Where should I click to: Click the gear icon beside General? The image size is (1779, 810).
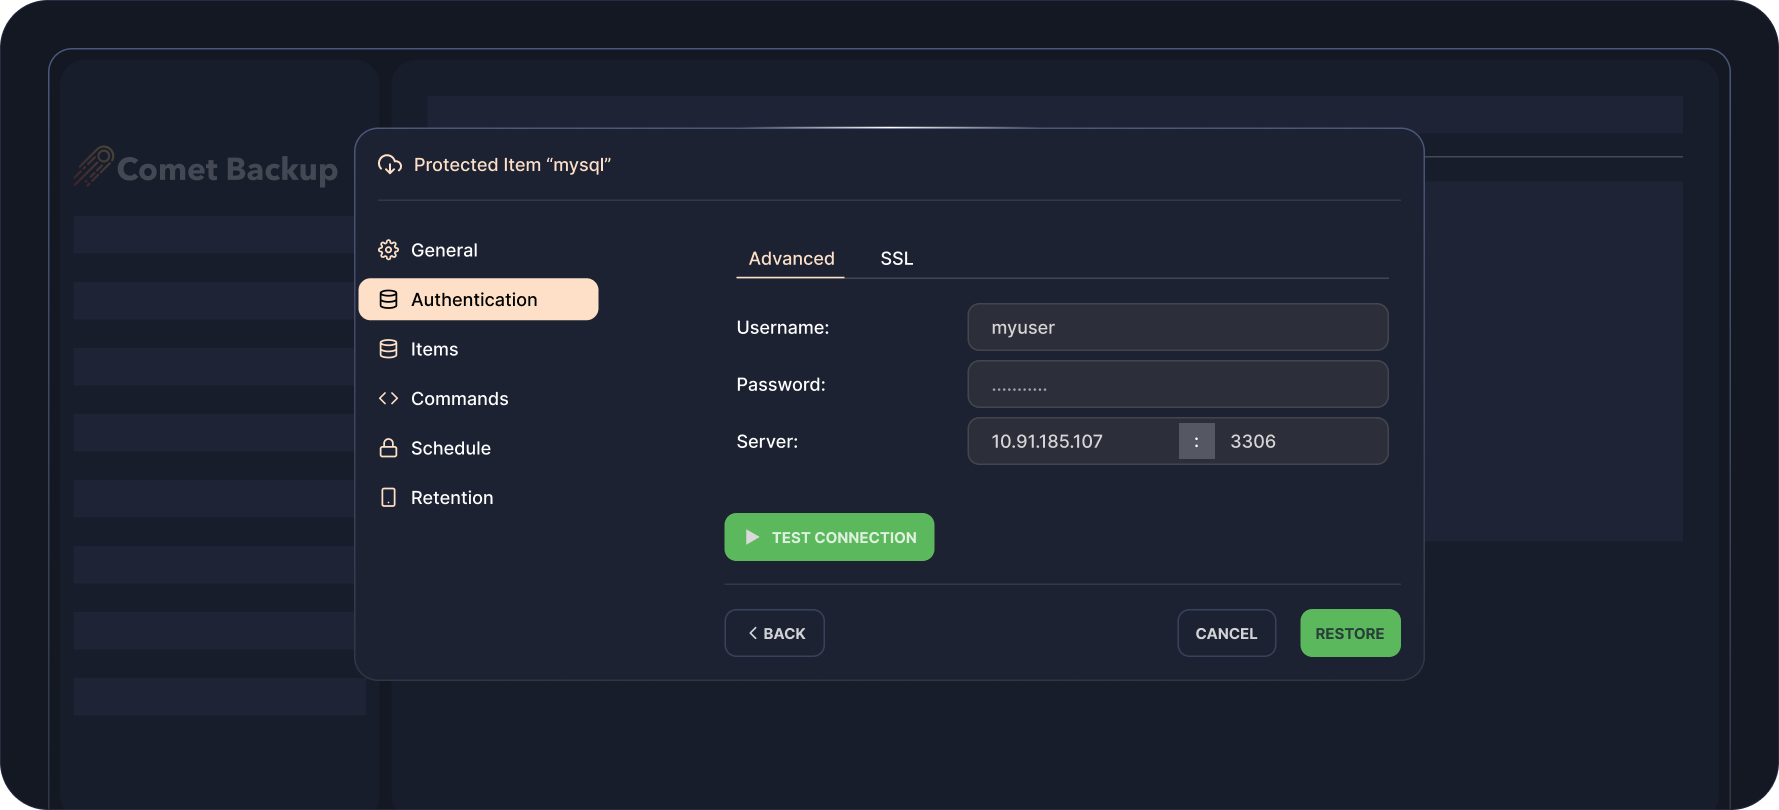click(388, 250)
